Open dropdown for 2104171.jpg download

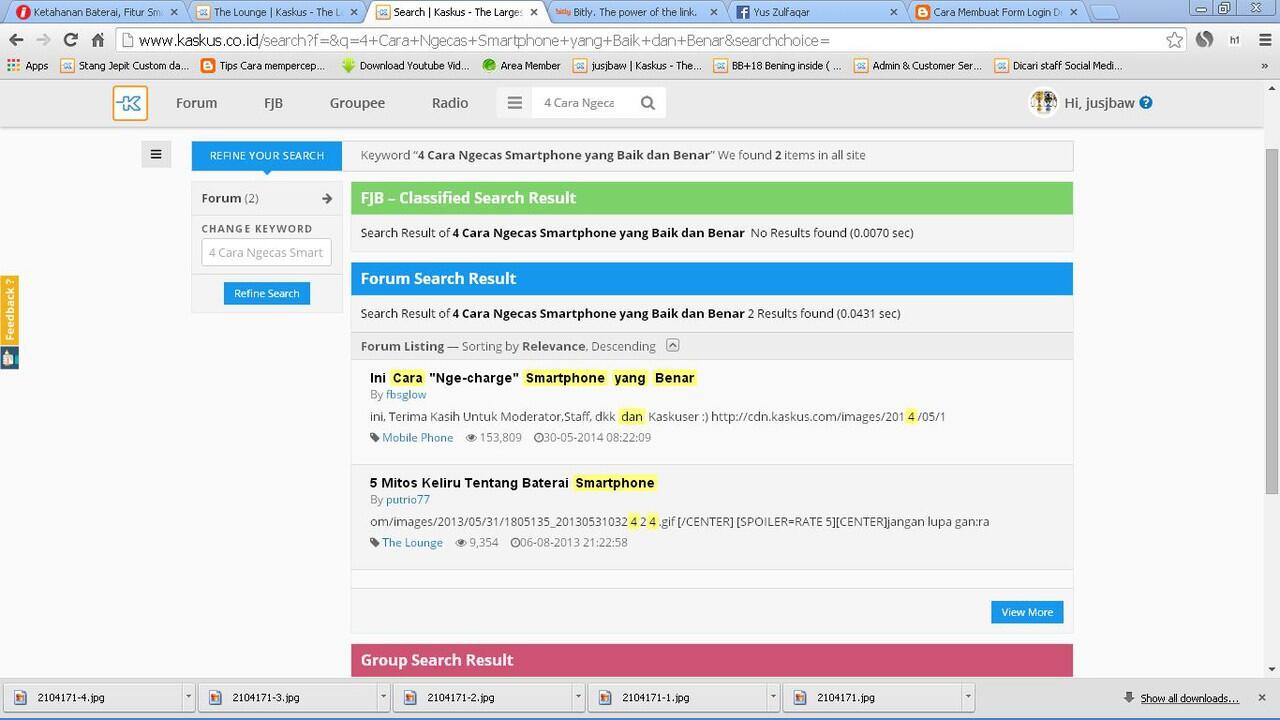967,697
